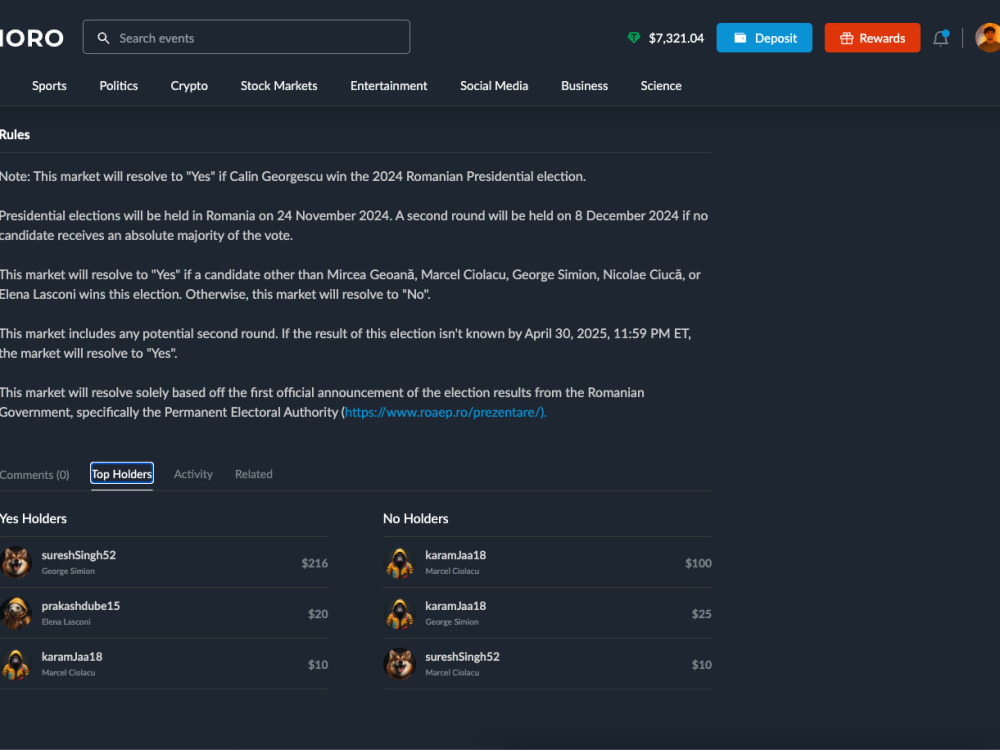Open the notifications bell

click(x=941, y=38)
